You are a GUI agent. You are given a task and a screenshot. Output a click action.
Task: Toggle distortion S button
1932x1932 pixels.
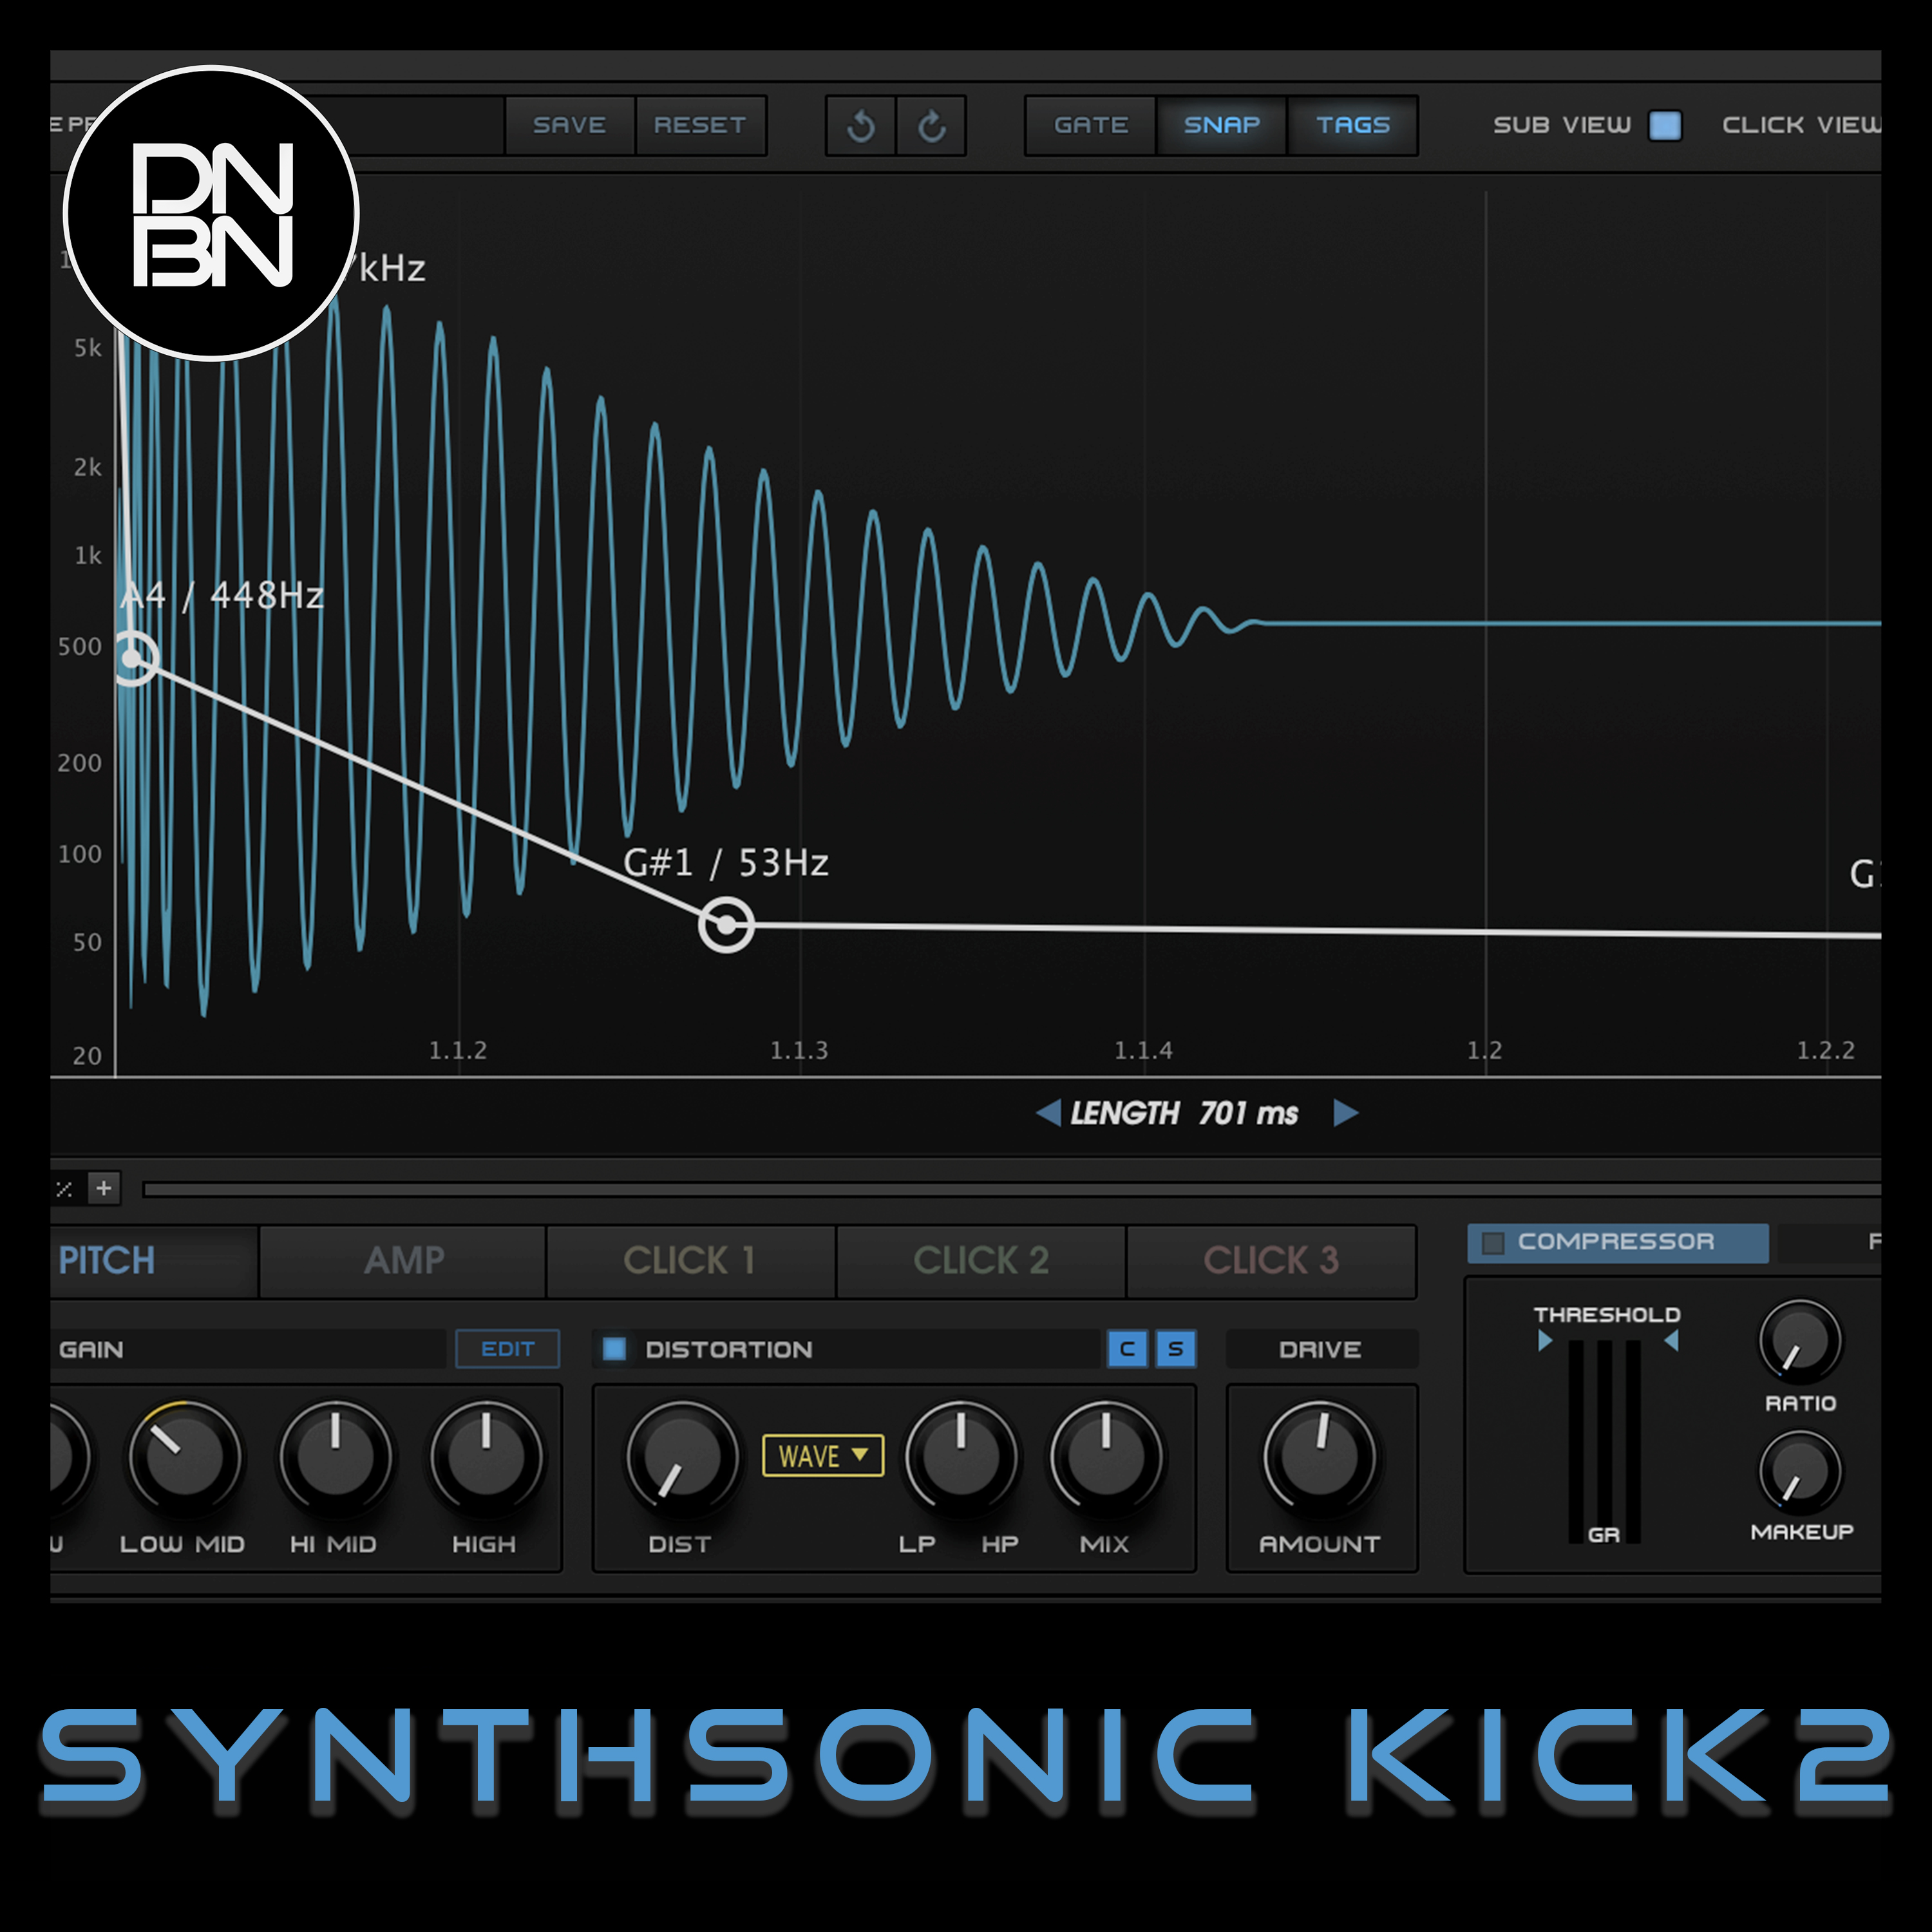point(1175,1349)
